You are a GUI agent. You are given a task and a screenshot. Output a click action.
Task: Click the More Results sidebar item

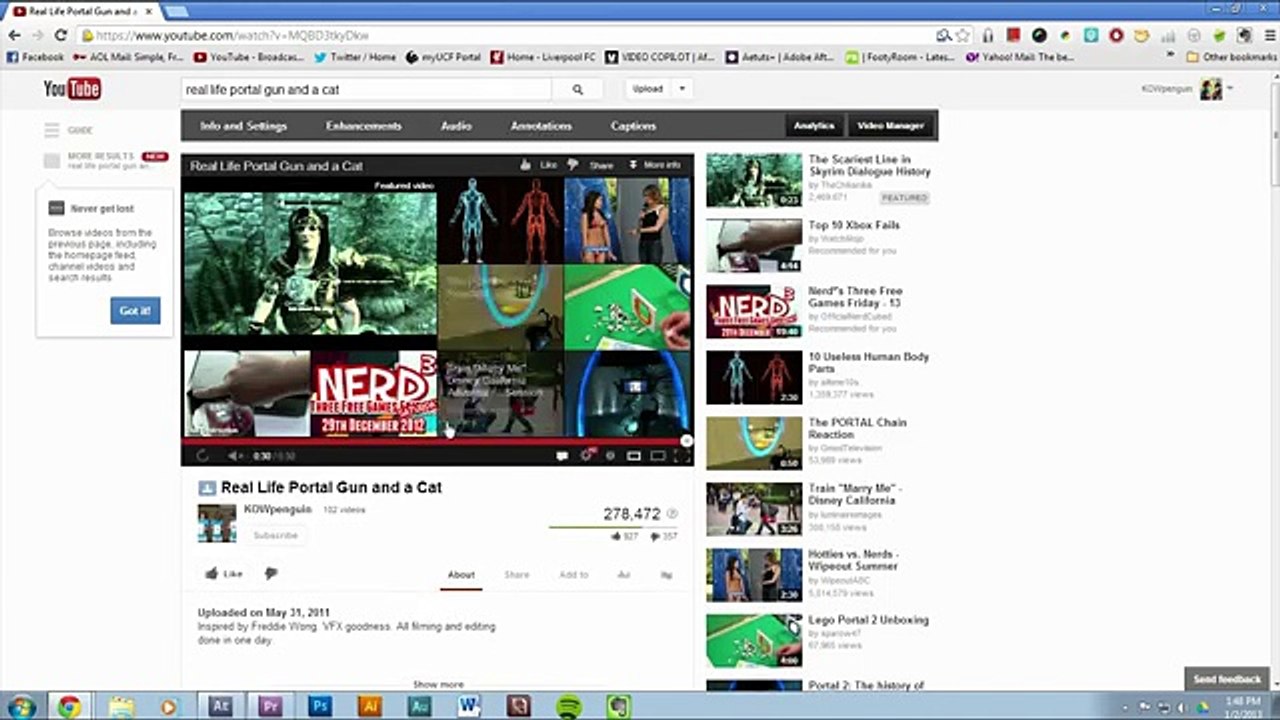(x=106, y=160)
